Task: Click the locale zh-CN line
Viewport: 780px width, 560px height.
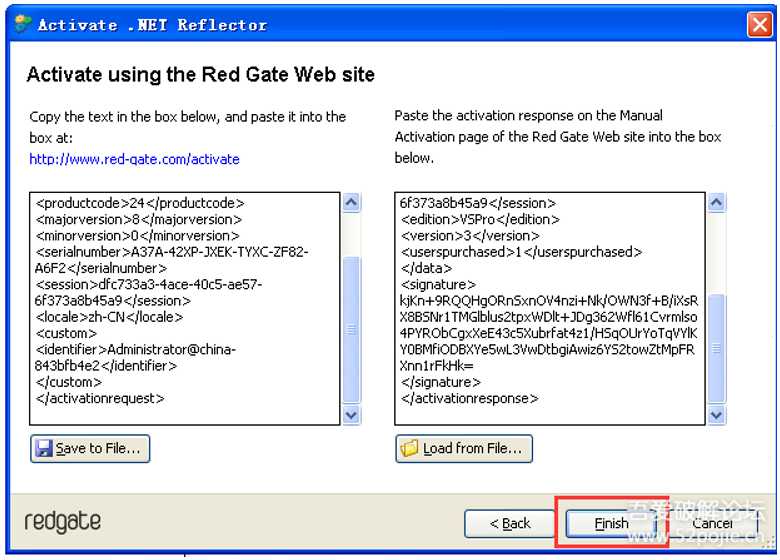Action: 109,317
